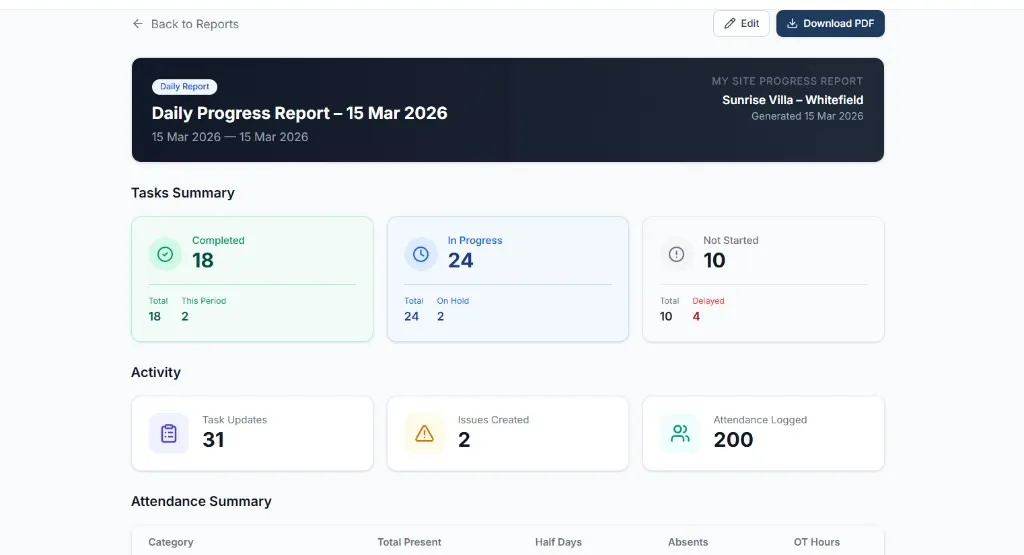Click the Attendance Summary heading

pos(201,501)
